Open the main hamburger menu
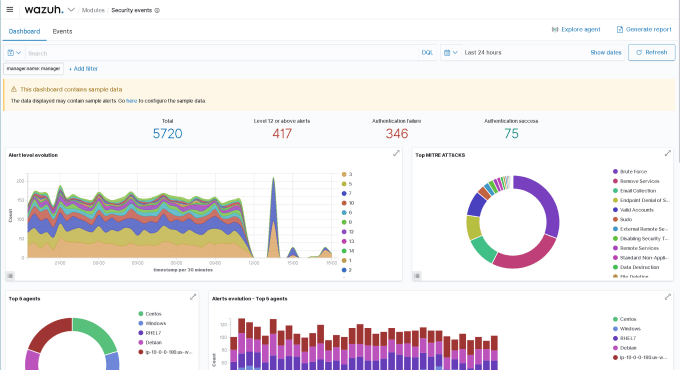Screen dimensions: 680x370 10,10
